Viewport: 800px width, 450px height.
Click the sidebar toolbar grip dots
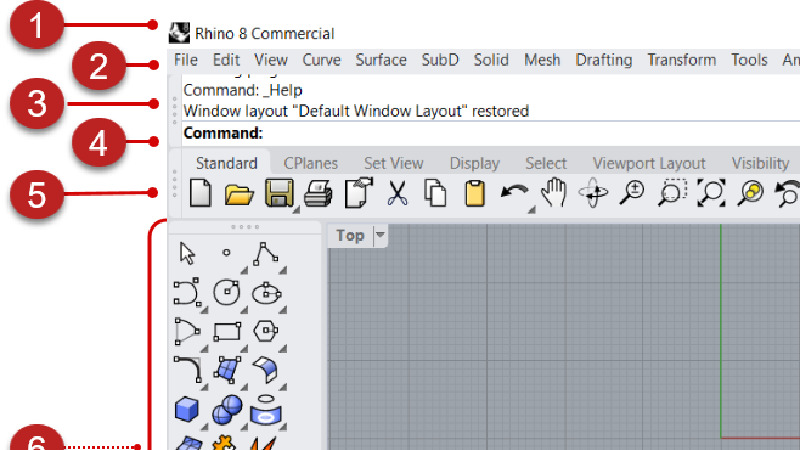245,227
